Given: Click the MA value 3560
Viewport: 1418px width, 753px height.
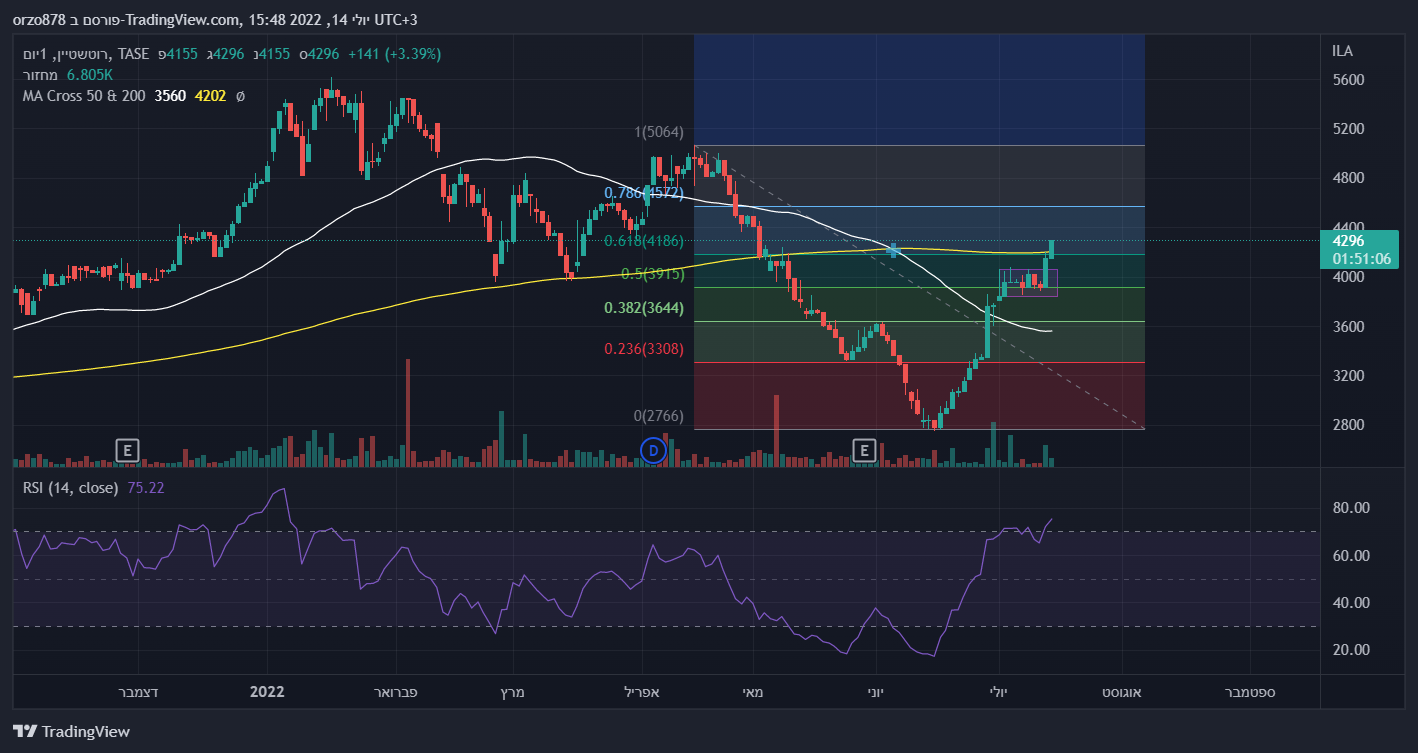Looking at the screenshot, I should (170, 96).
